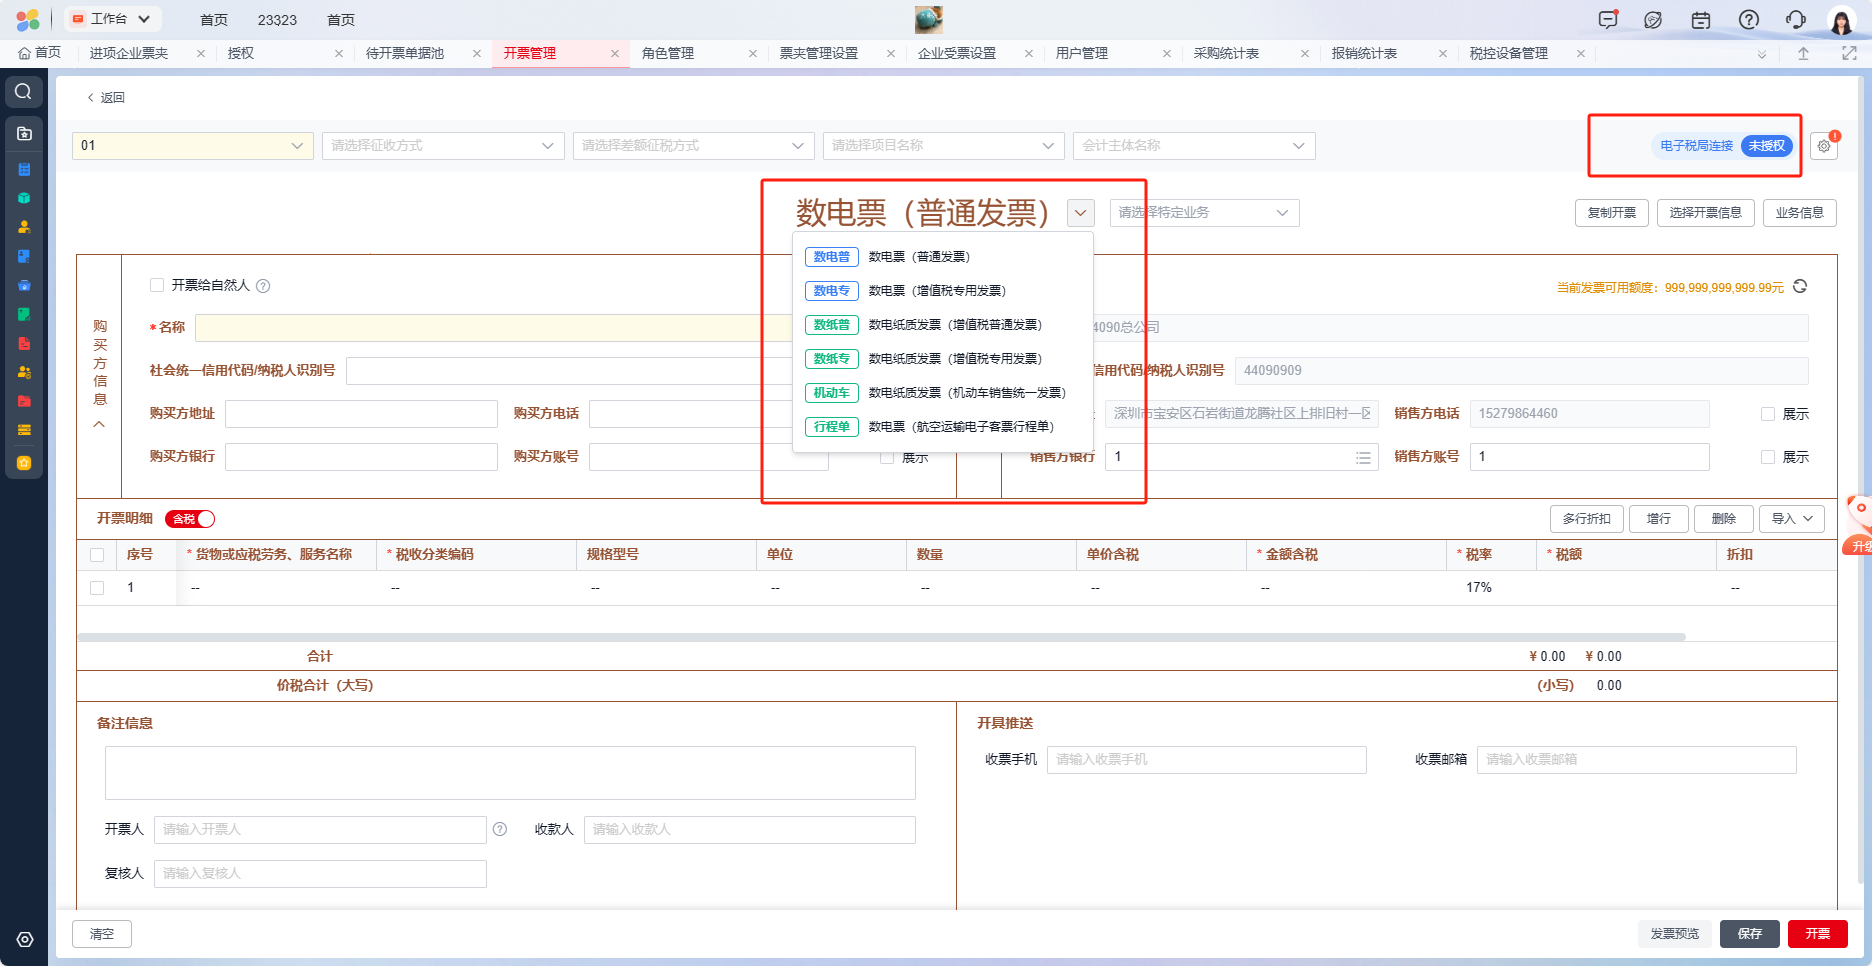Switch to 角色管理 tab
1872x966 pixels.
click(x=668, y=53)
